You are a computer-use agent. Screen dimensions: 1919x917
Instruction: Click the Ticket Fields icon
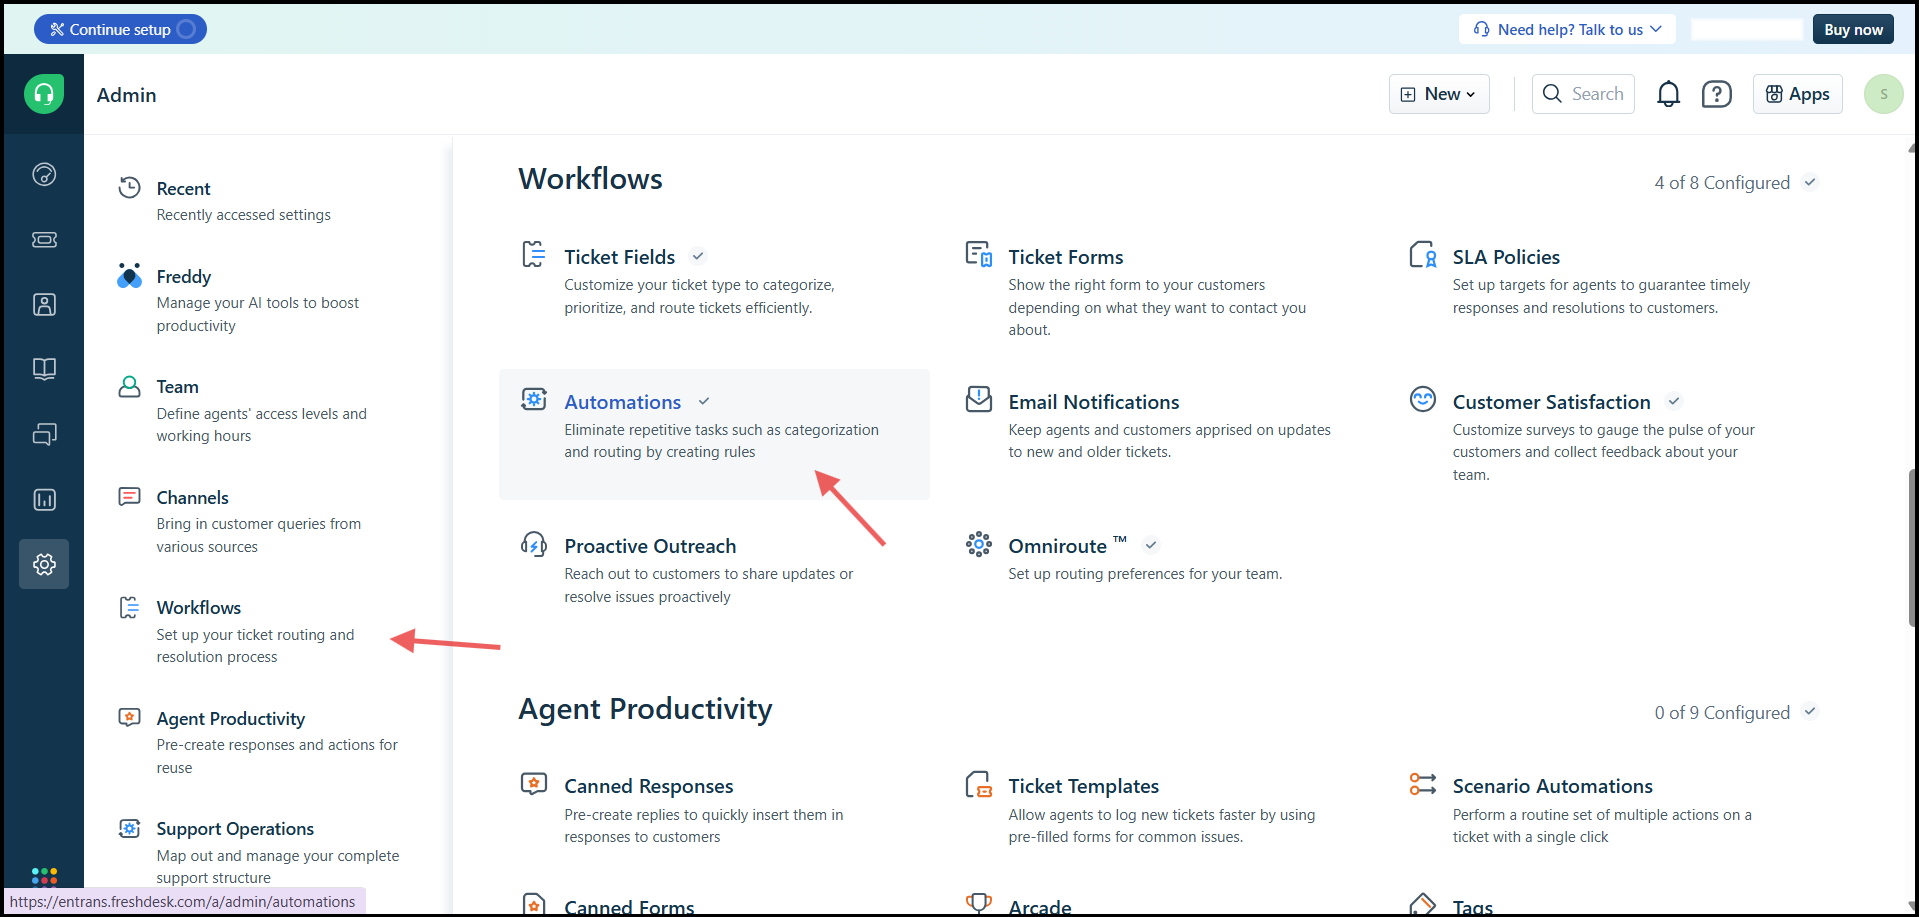[534, 254]
